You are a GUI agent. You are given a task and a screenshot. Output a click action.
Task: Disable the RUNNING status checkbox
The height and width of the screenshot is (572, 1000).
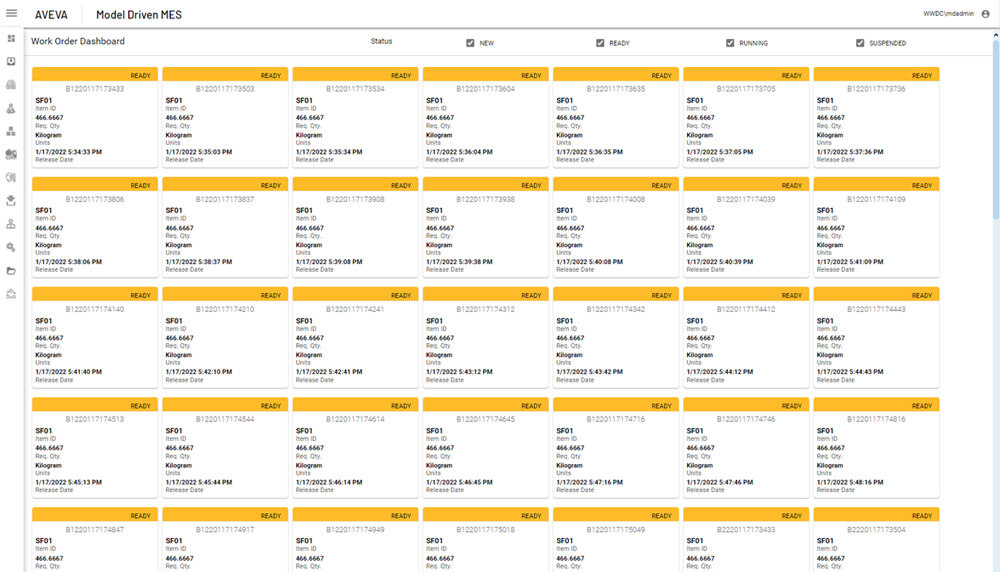tap(730, 43)
